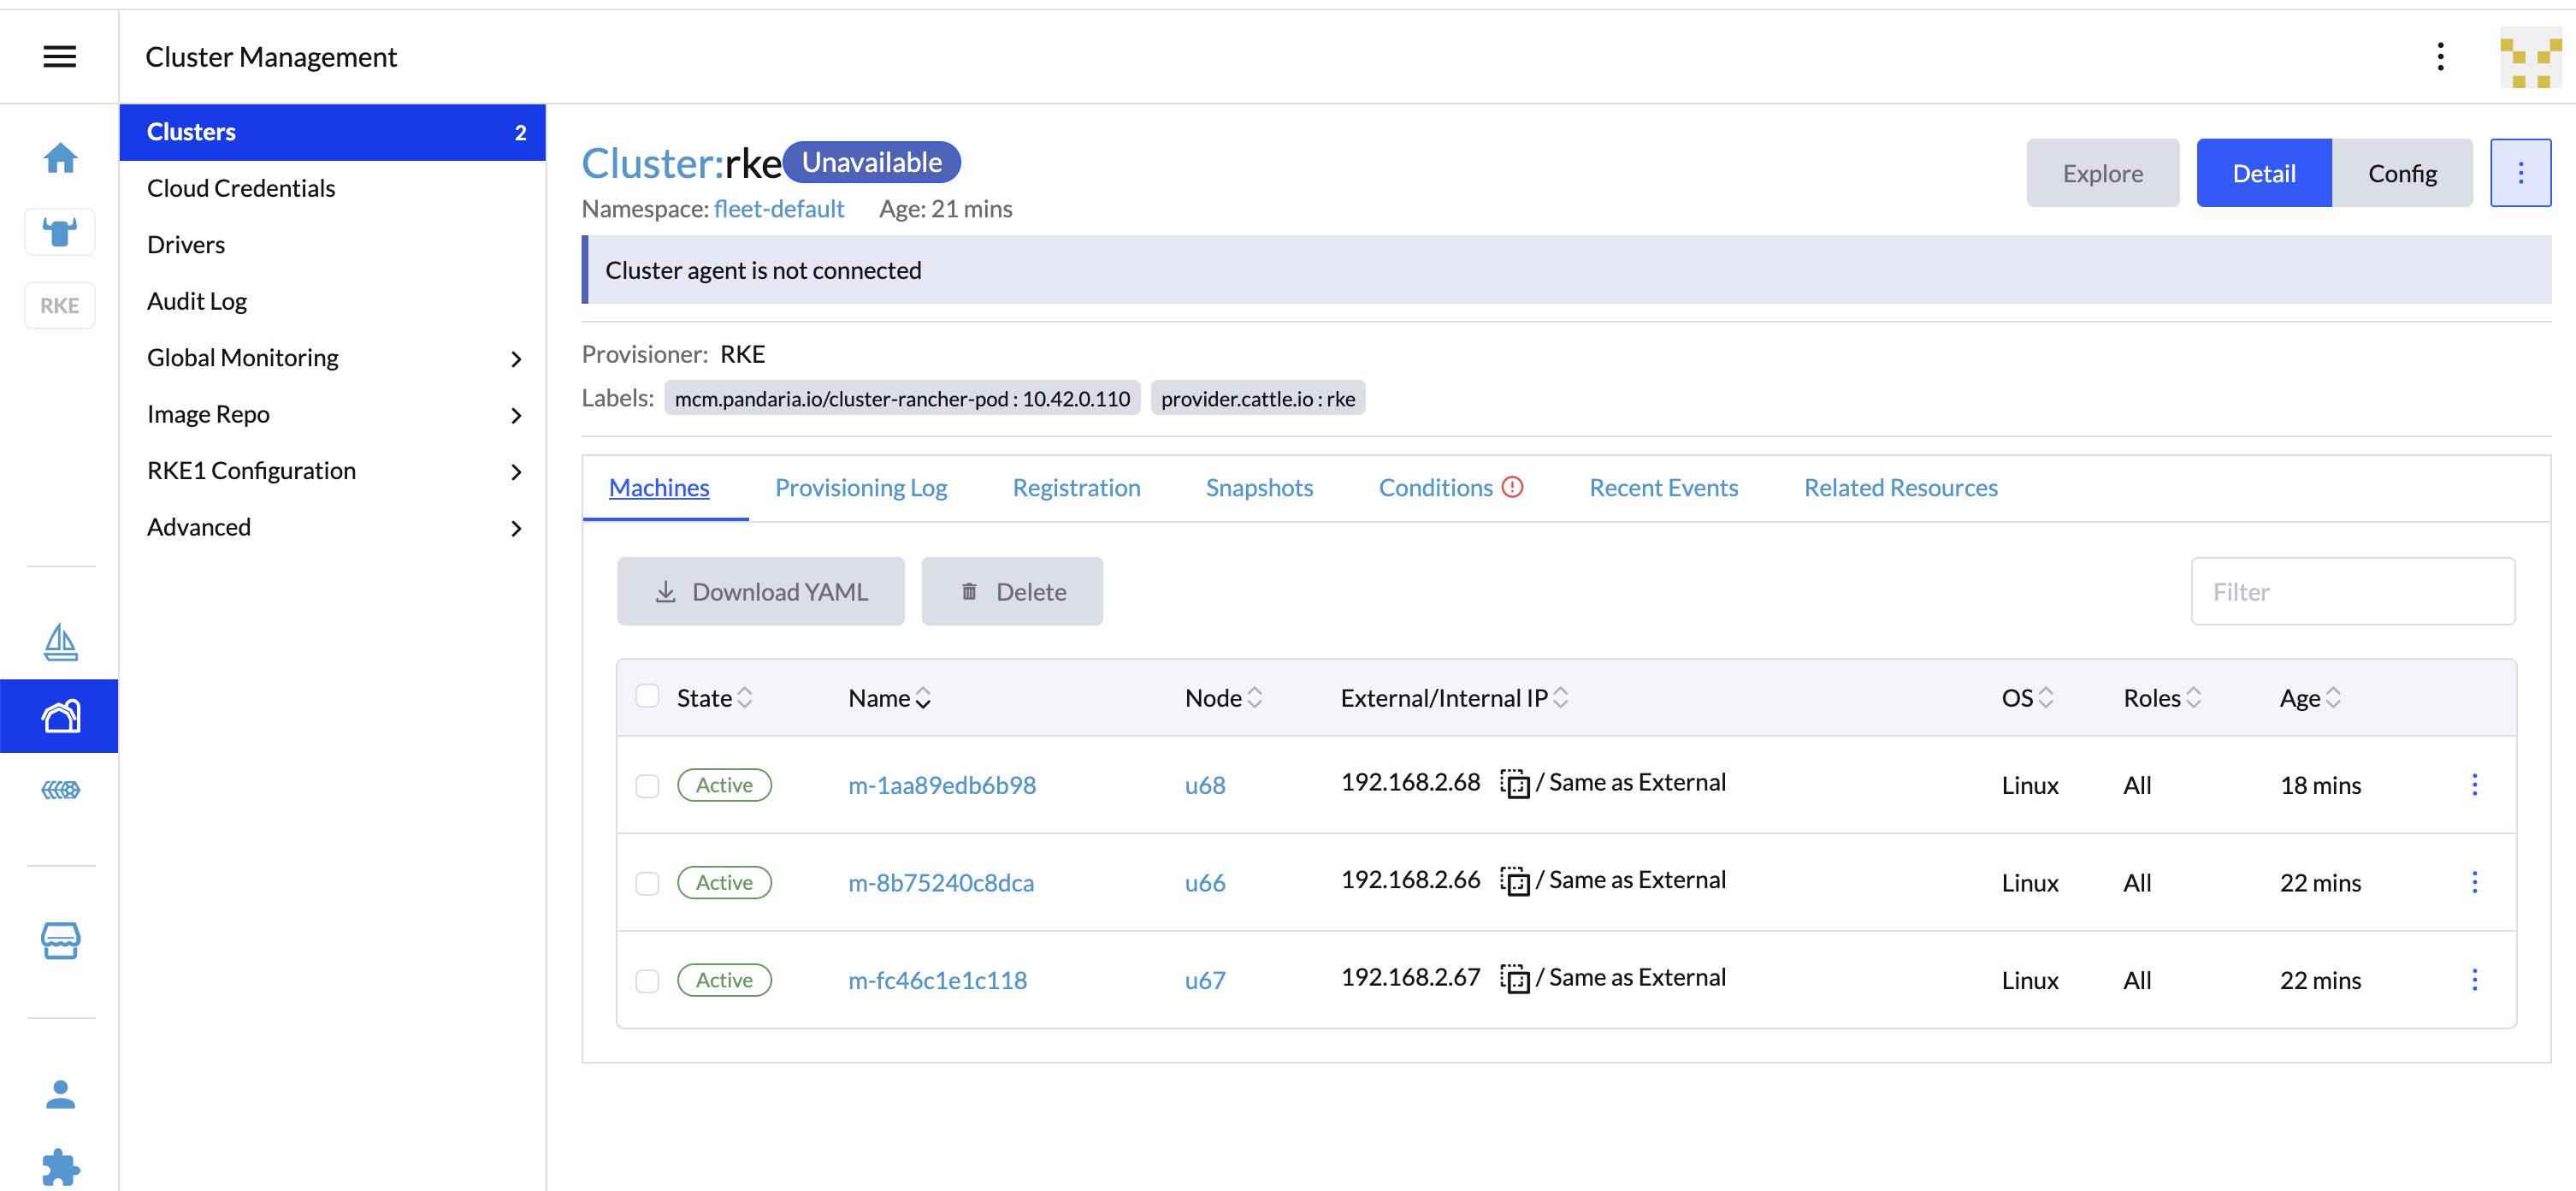Copy IP 192.168.2.67 to clipboard
The image size is (2576, 1191).
[x=1515, y=978]
